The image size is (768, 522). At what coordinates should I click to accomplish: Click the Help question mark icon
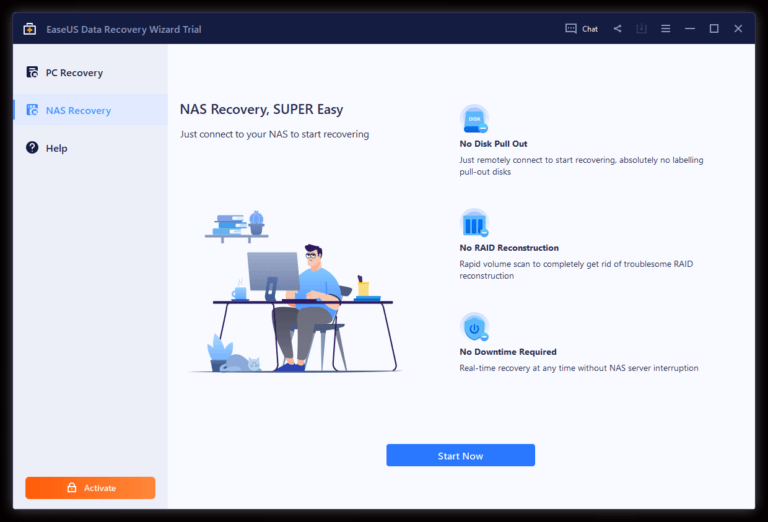[x=32, y=147]
